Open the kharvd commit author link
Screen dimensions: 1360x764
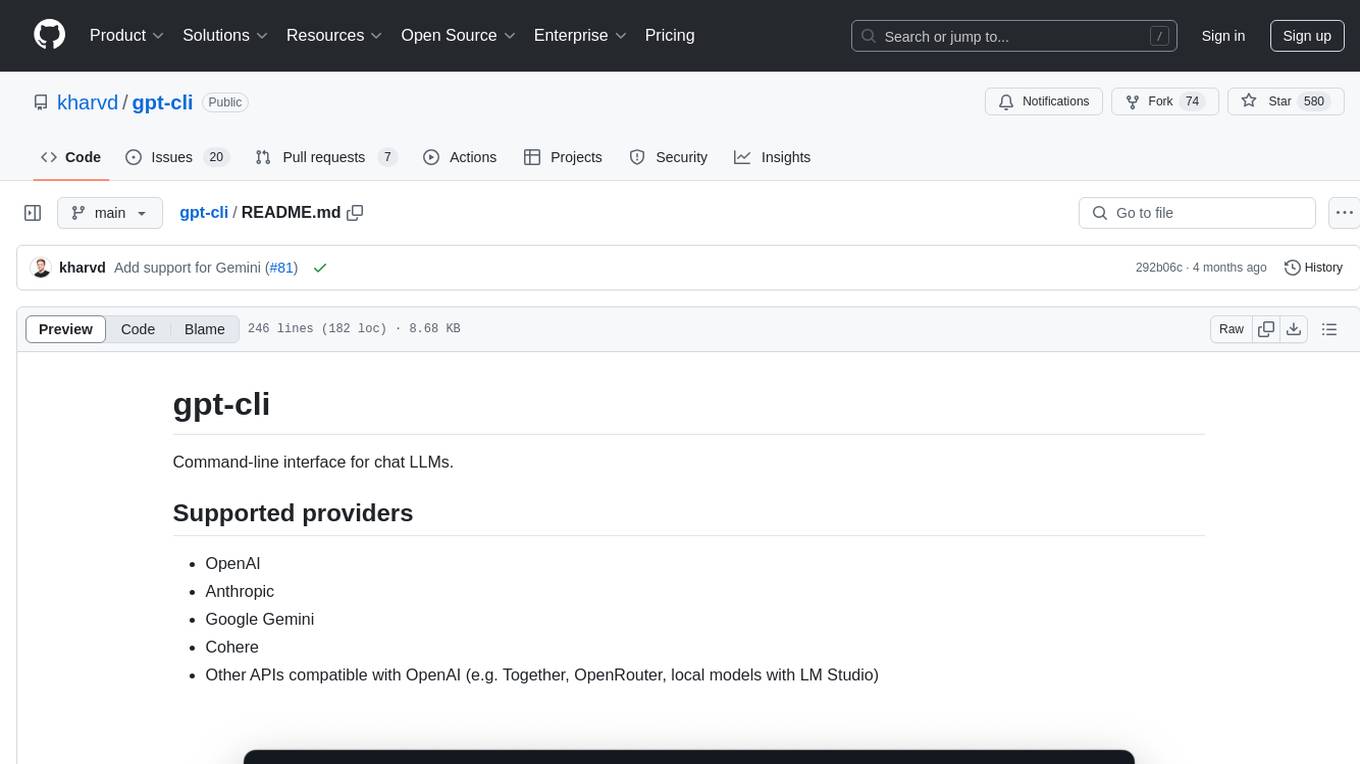tap(82, 268)
